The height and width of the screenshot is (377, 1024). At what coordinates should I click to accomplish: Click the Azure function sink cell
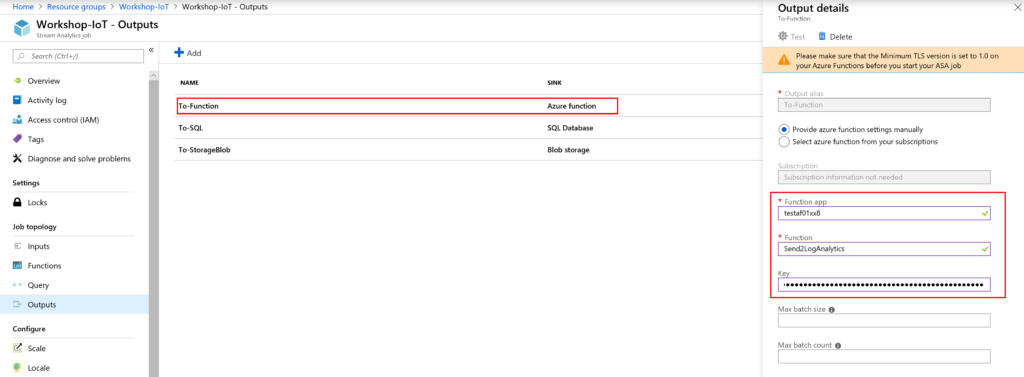[x=571, y=106]
